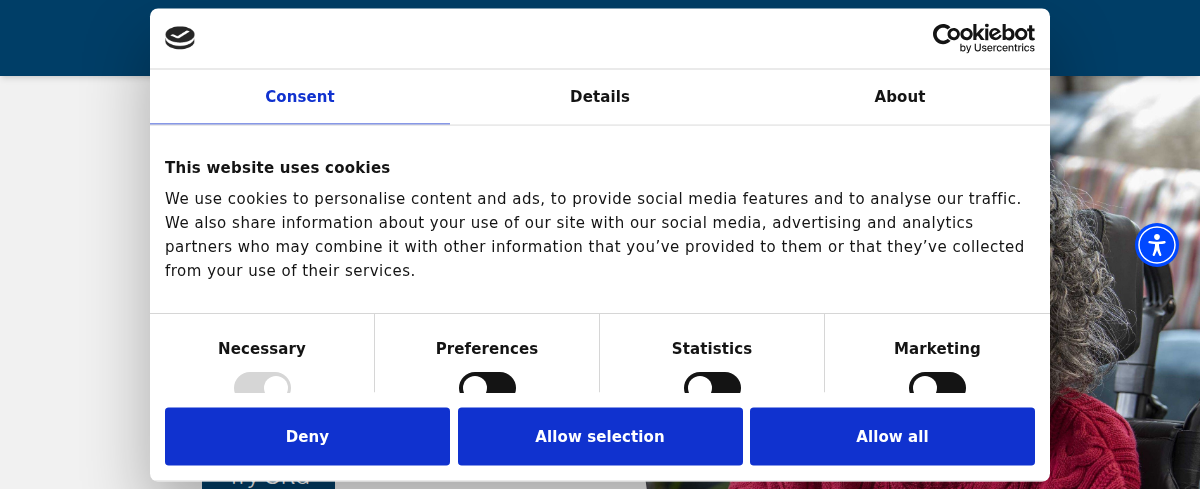The width and height of the screenshot is (1200, 489).
Task: Accept cookies with Allow all
Action: 892,436
